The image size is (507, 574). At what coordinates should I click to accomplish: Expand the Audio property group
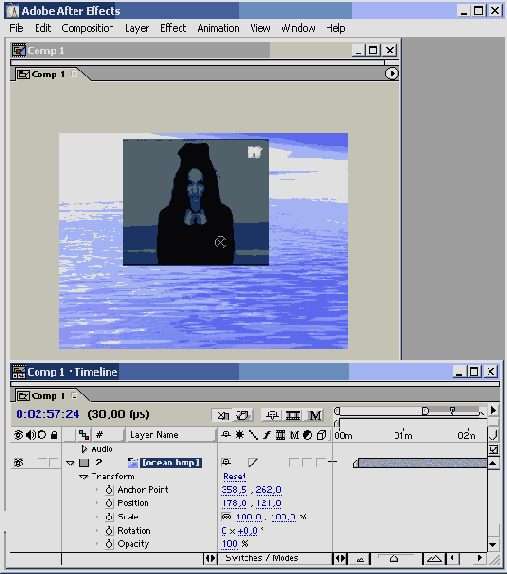point(85,449)
